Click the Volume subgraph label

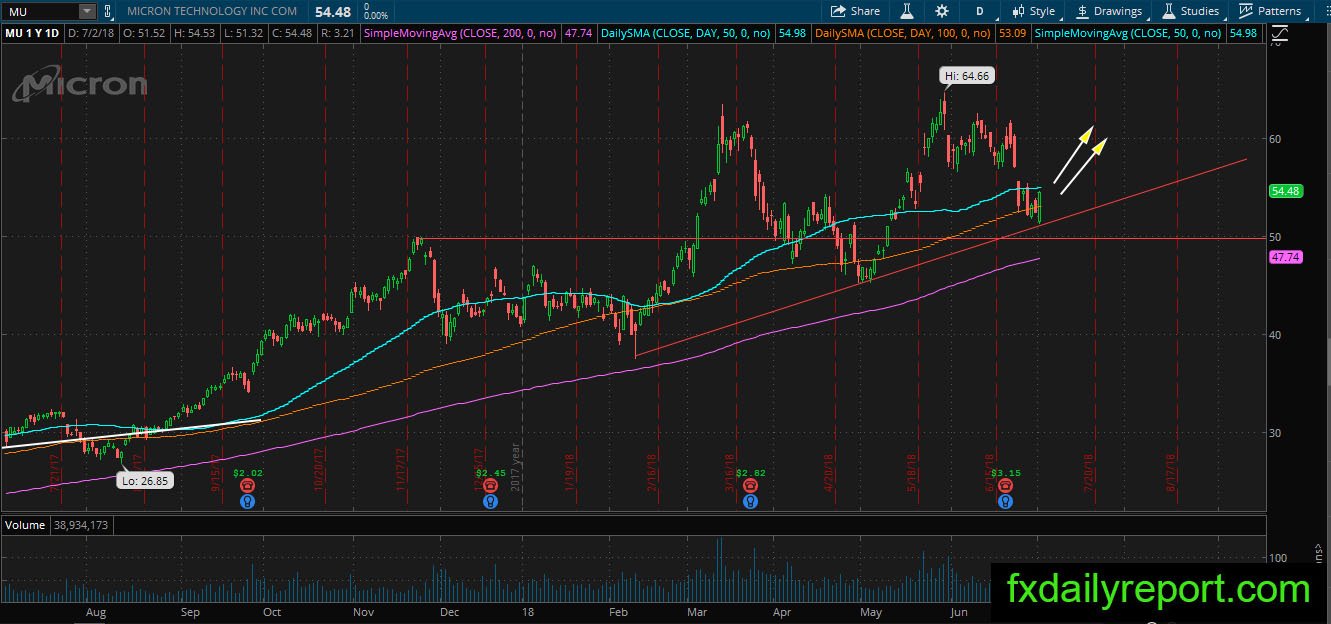[x=25, y=524]
